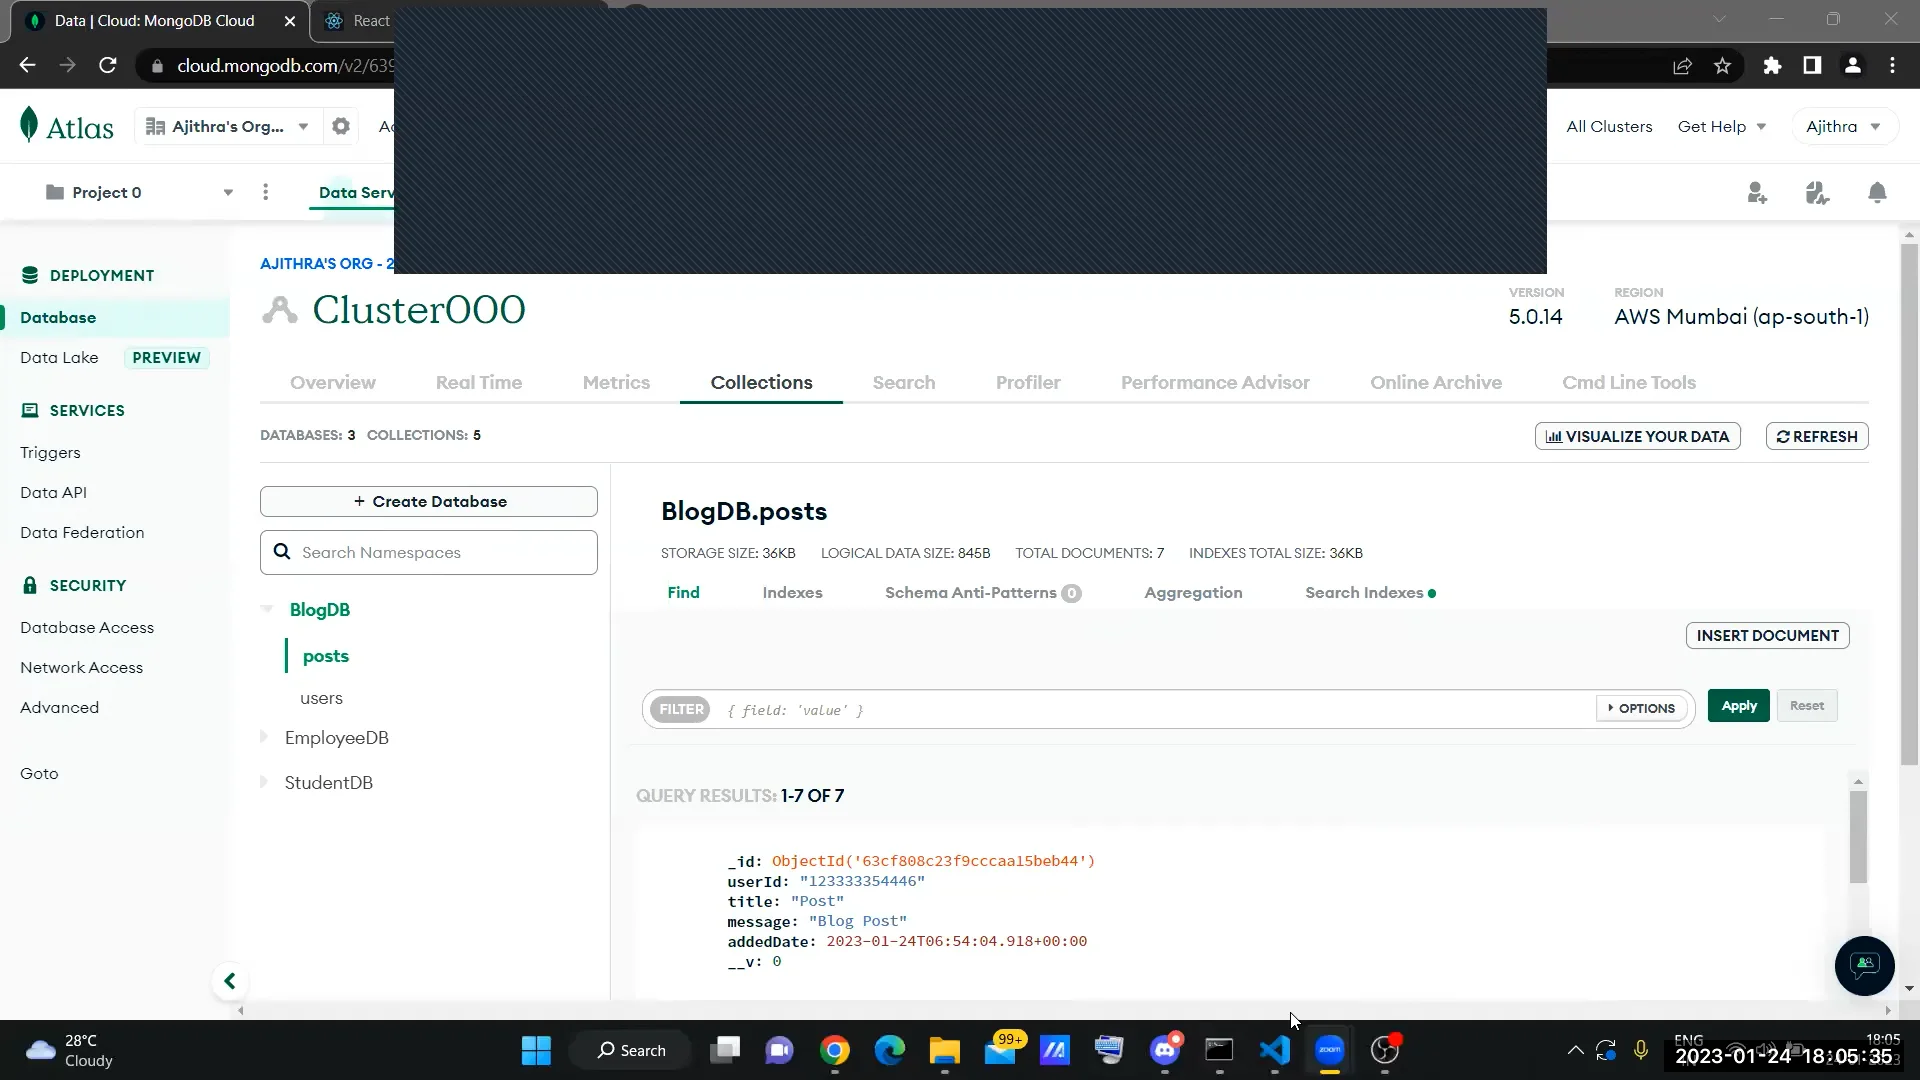
Task: Open Zoom app in taskbar
Action: pos(1329,1050)
